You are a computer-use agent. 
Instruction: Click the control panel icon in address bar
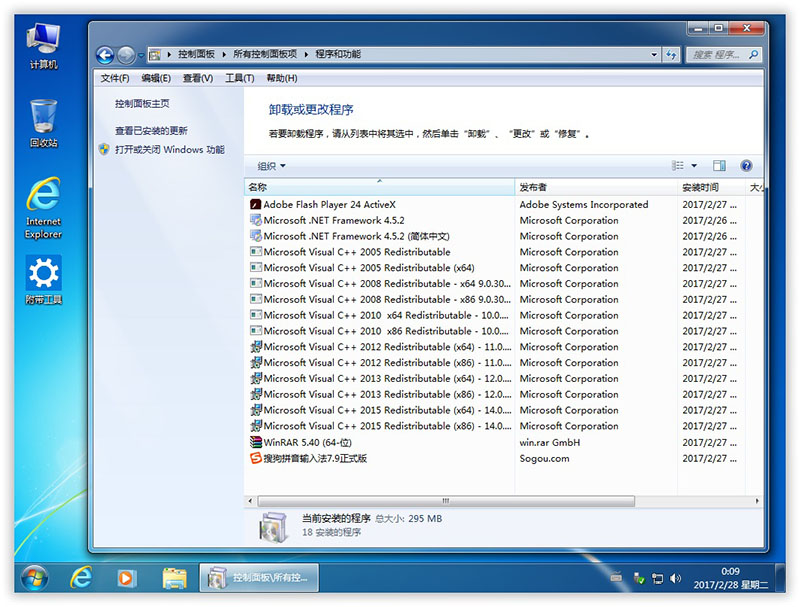coord(155,55)
